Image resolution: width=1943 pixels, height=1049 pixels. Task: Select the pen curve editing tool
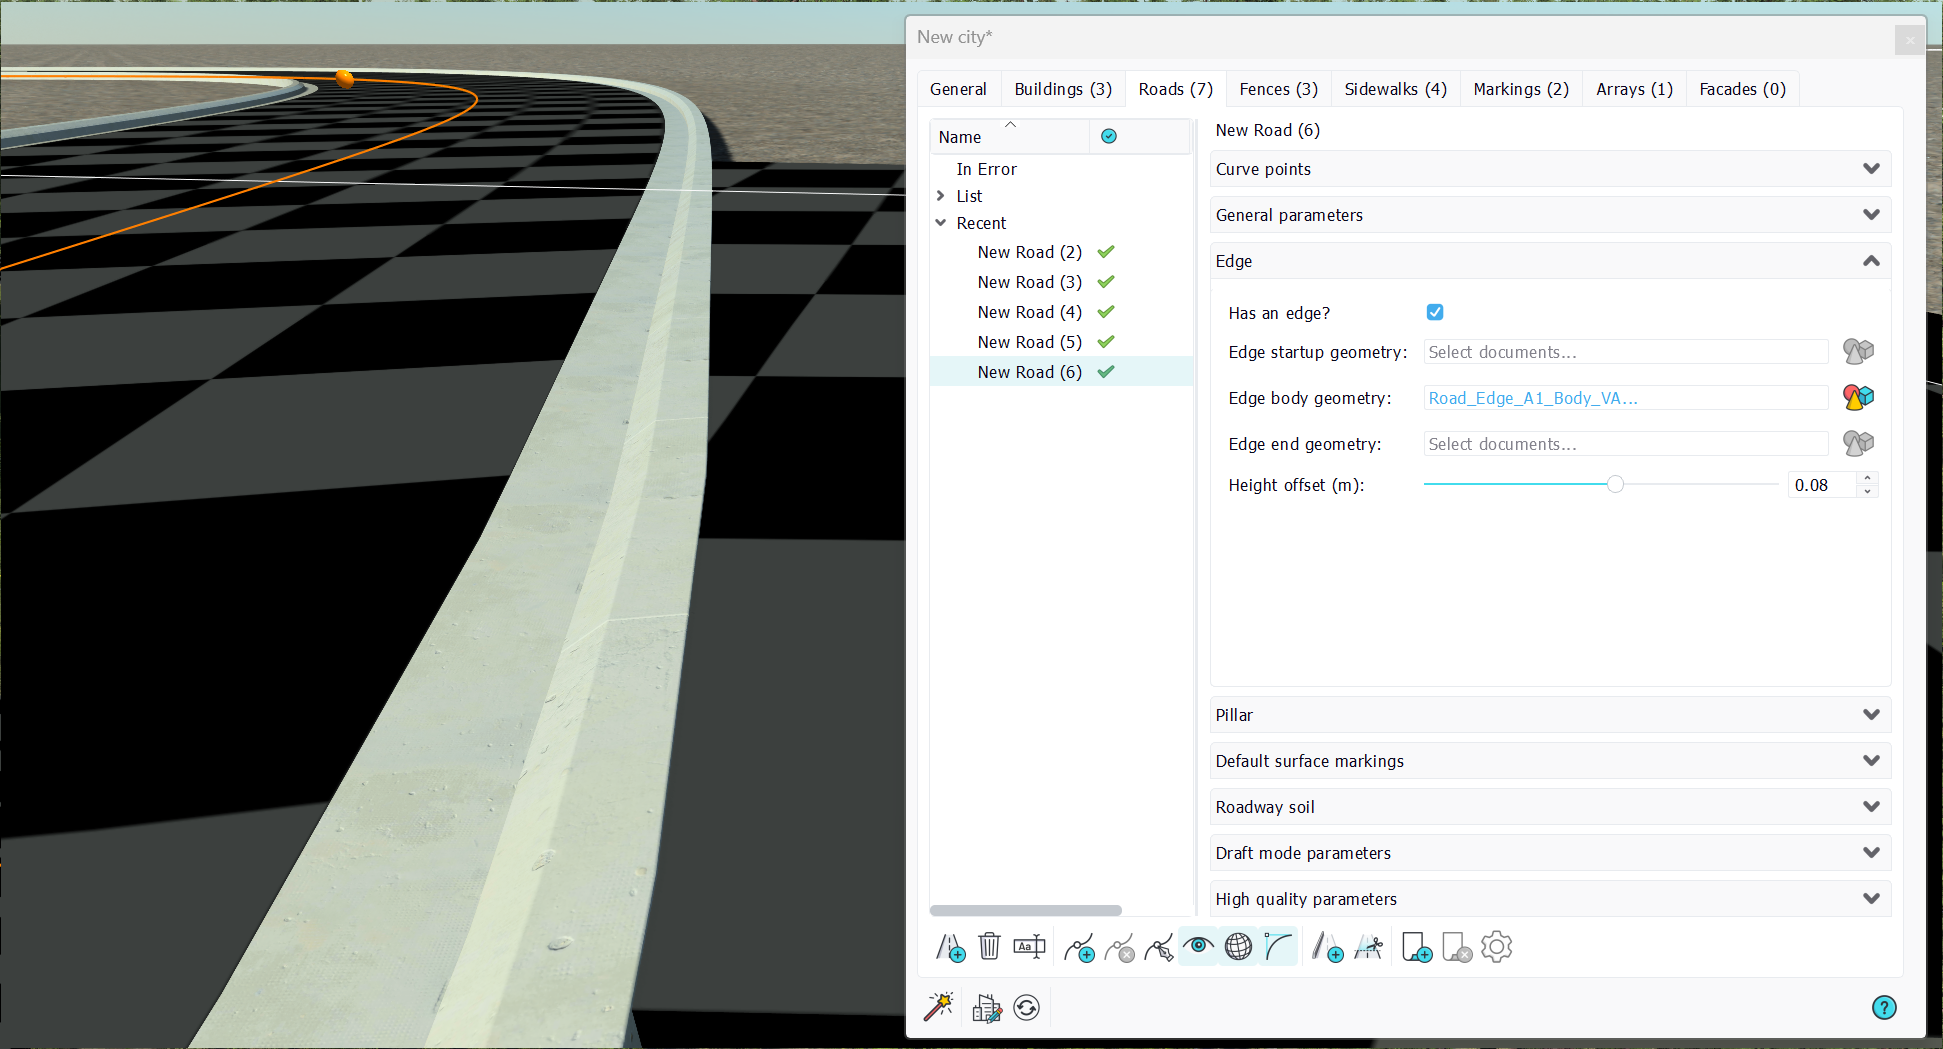click(1159, 946)
